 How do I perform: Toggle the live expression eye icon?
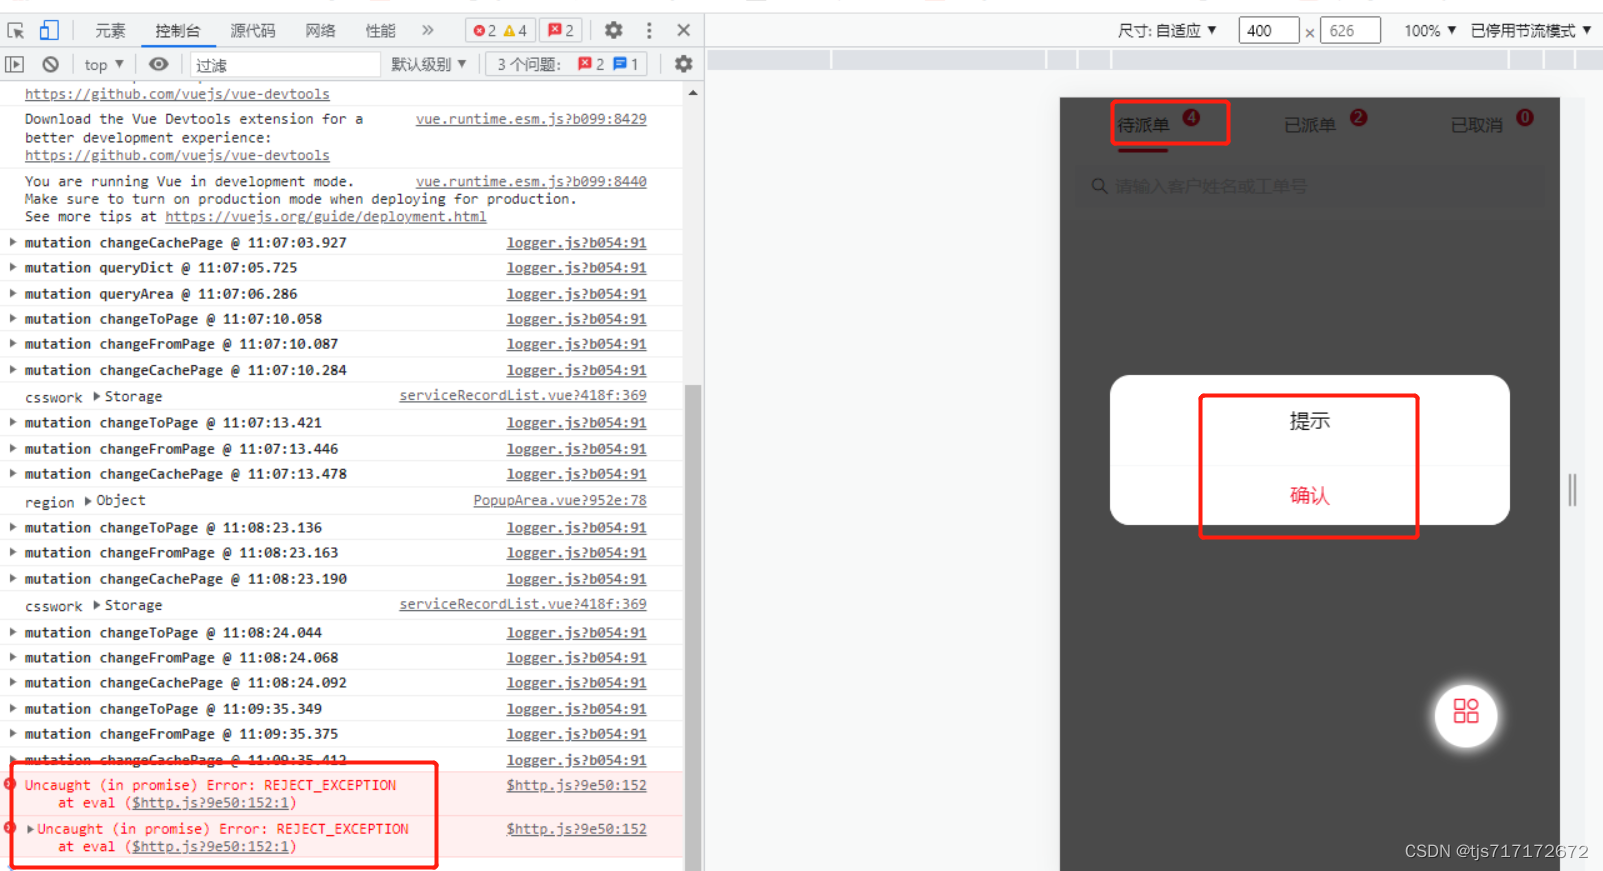(159, 65)
